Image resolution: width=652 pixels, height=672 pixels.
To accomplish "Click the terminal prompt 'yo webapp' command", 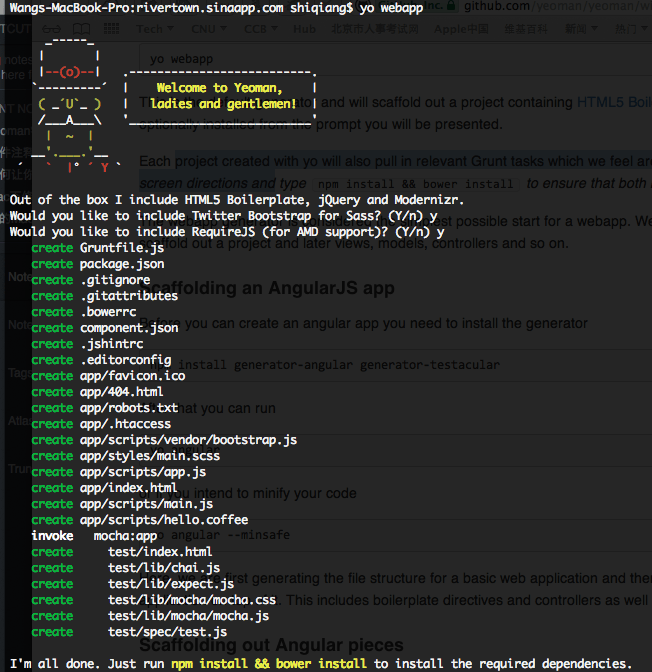I will pos(391,8).
